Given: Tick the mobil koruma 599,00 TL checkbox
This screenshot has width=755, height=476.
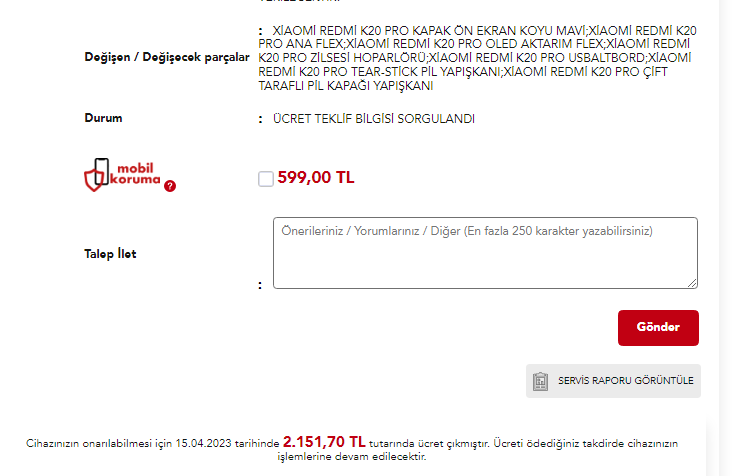Looking at the screenshot, I should point(265,179).
